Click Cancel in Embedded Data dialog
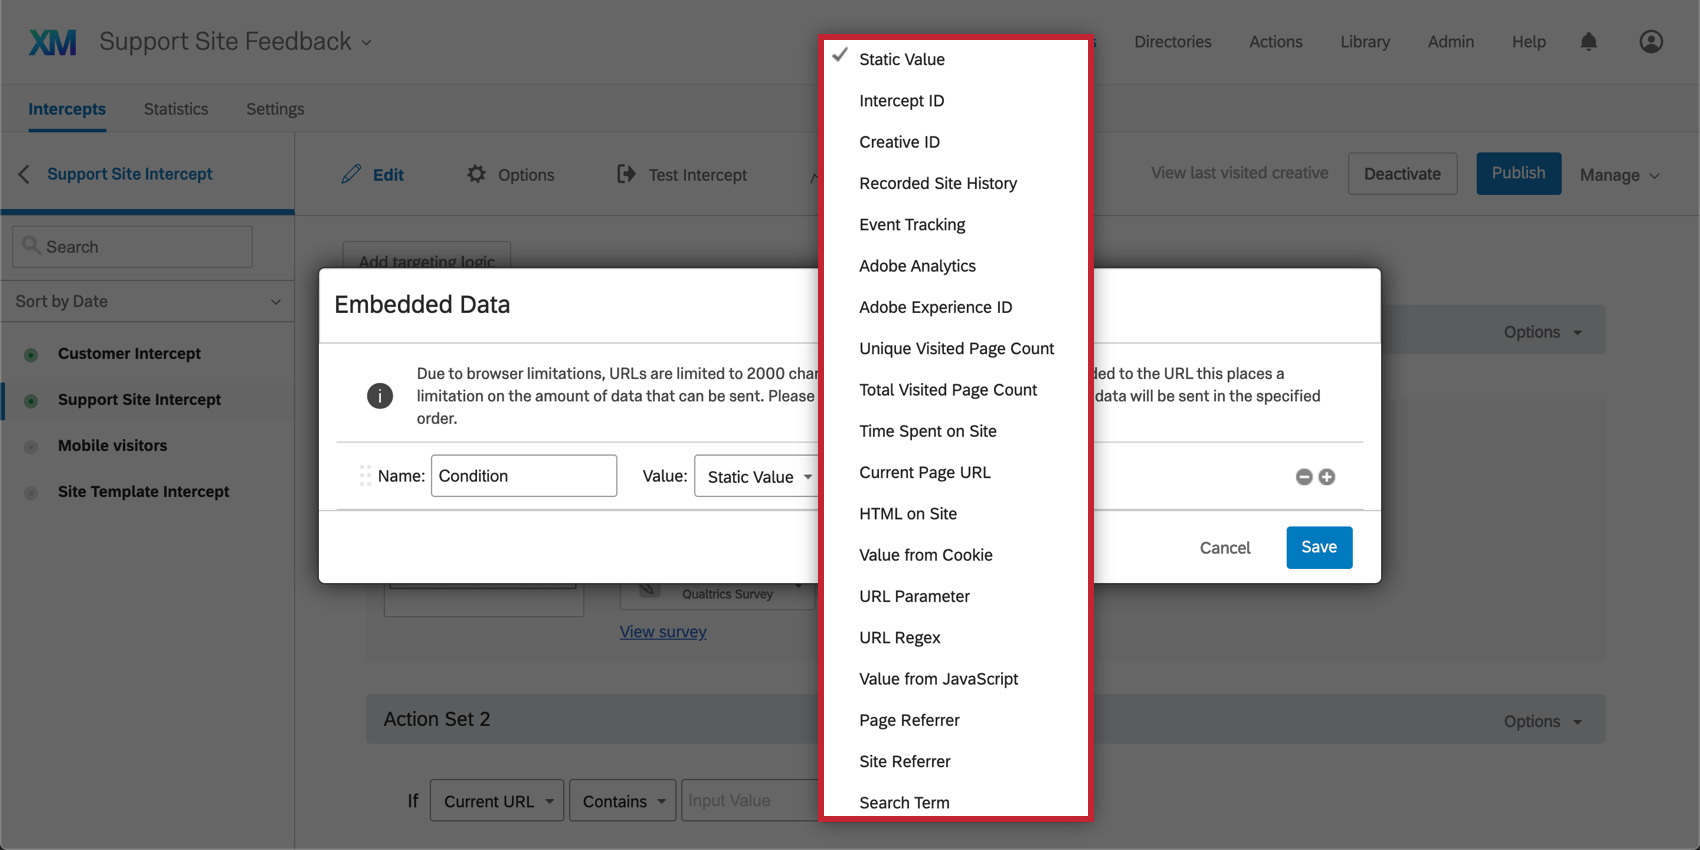The width and height of the screenshot is (1700, 850). (x=1225, y=548)
